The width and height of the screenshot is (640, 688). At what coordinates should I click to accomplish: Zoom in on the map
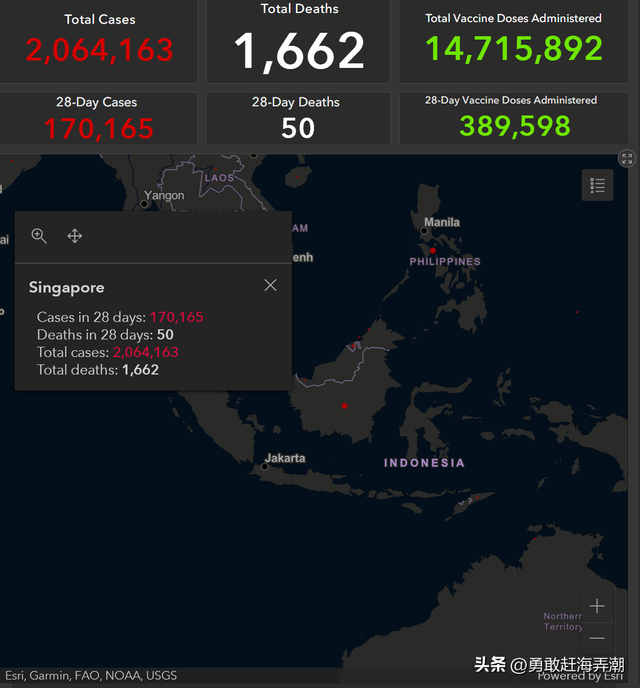click(x=597, y=606)
